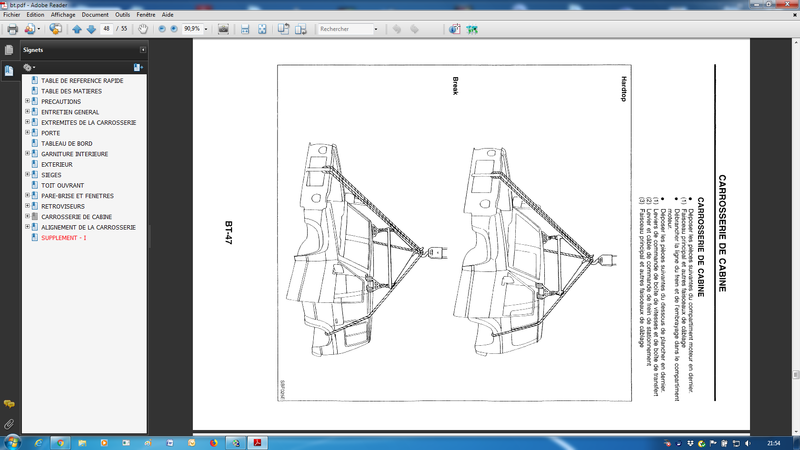Open the Aide menu
Viewport: 800px width, 450px height.
[x=167, y=15]
